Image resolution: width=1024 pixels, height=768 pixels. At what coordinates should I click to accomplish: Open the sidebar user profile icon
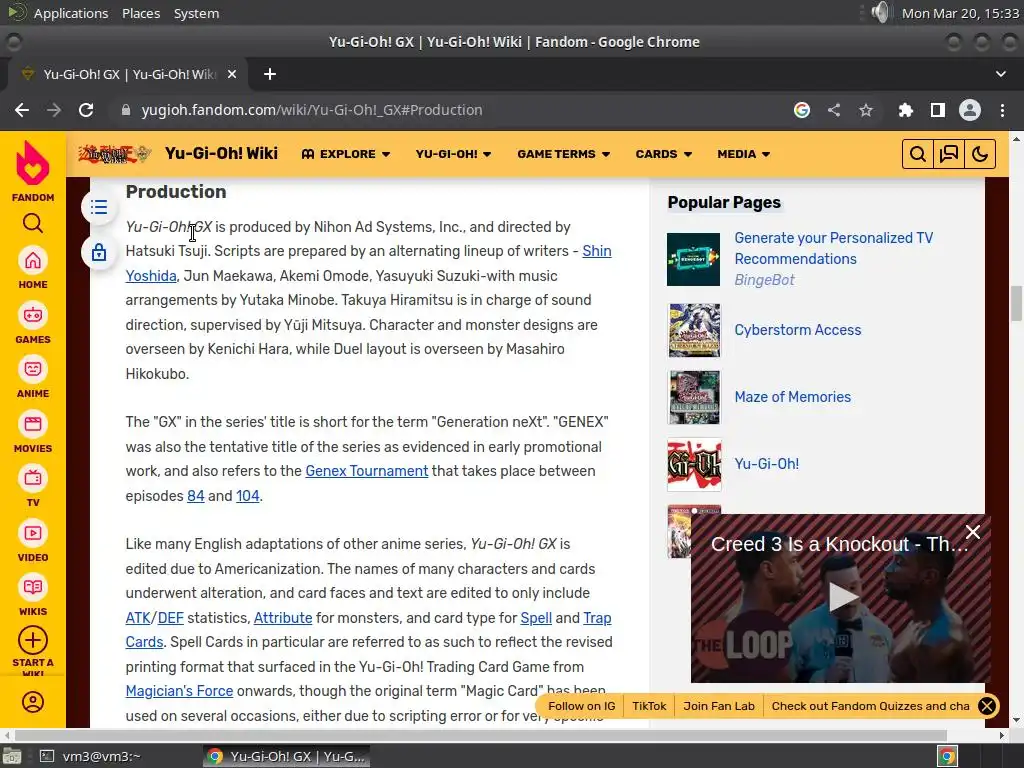[x=33, y=702]
